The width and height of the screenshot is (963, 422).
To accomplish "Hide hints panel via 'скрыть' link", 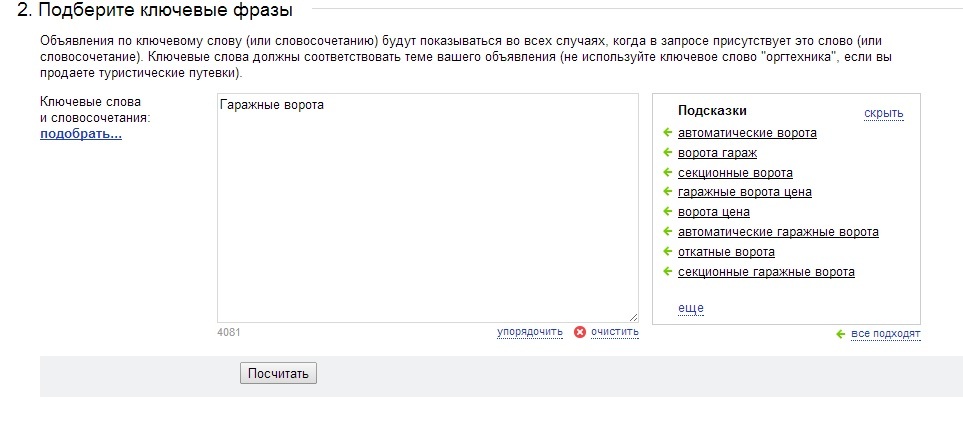I will click(x=884, y=114).
